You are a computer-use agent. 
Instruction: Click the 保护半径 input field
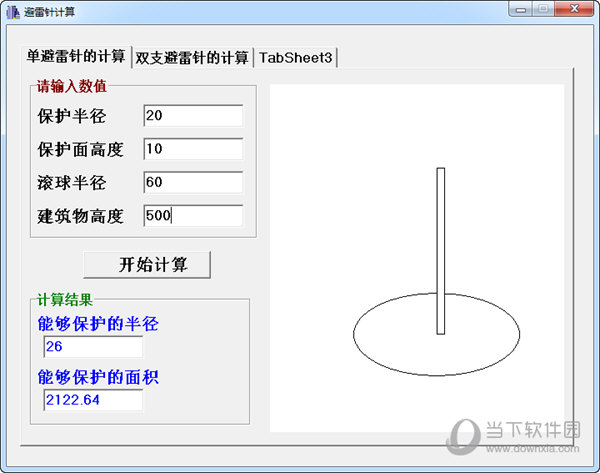point(193,116)
